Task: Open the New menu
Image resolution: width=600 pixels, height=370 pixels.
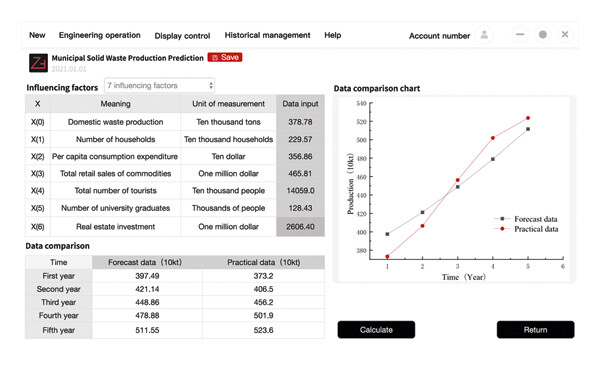Action: [x=37, y=35]
